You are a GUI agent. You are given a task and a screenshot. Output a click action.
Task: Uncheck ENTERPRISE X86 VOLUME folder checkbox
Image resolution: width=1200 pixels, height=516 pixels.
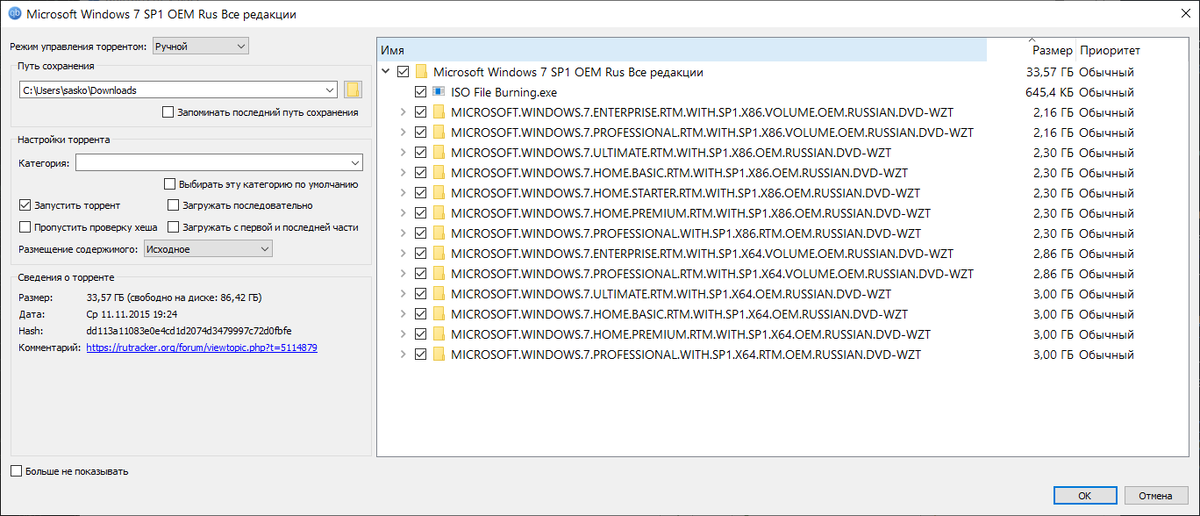(420, 110)
